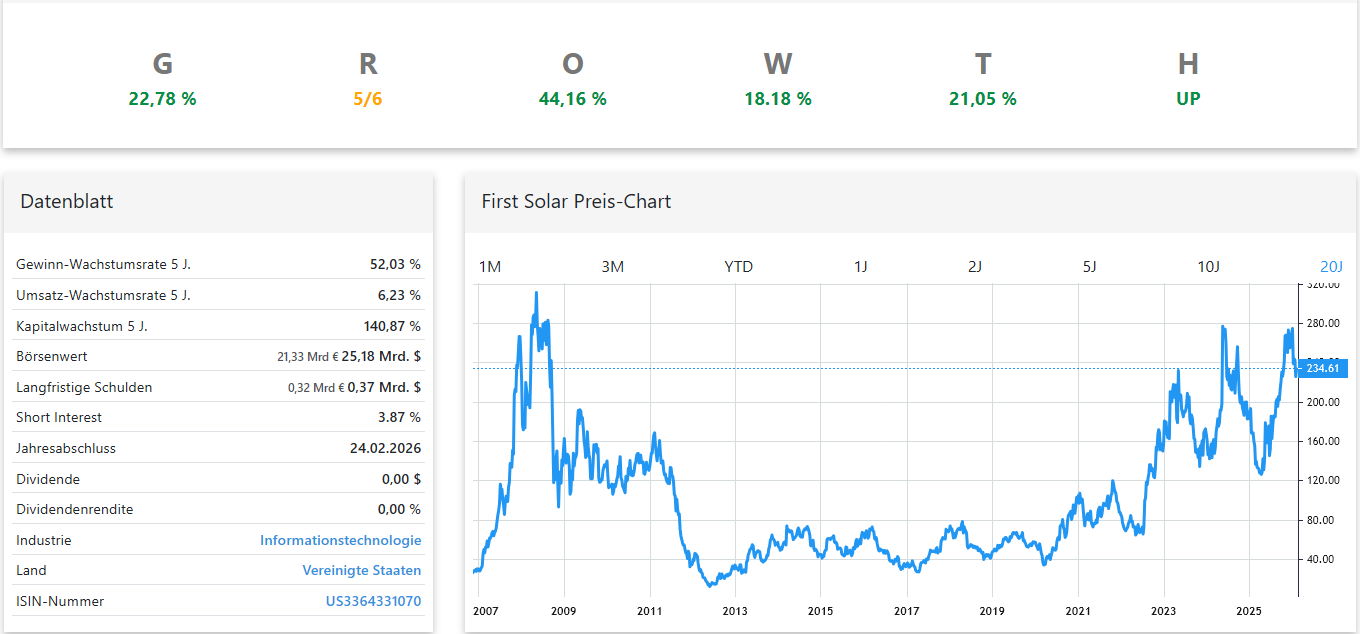Follow the Vereinigte Staaten country link
The image size is (1360, 634).
362,570
